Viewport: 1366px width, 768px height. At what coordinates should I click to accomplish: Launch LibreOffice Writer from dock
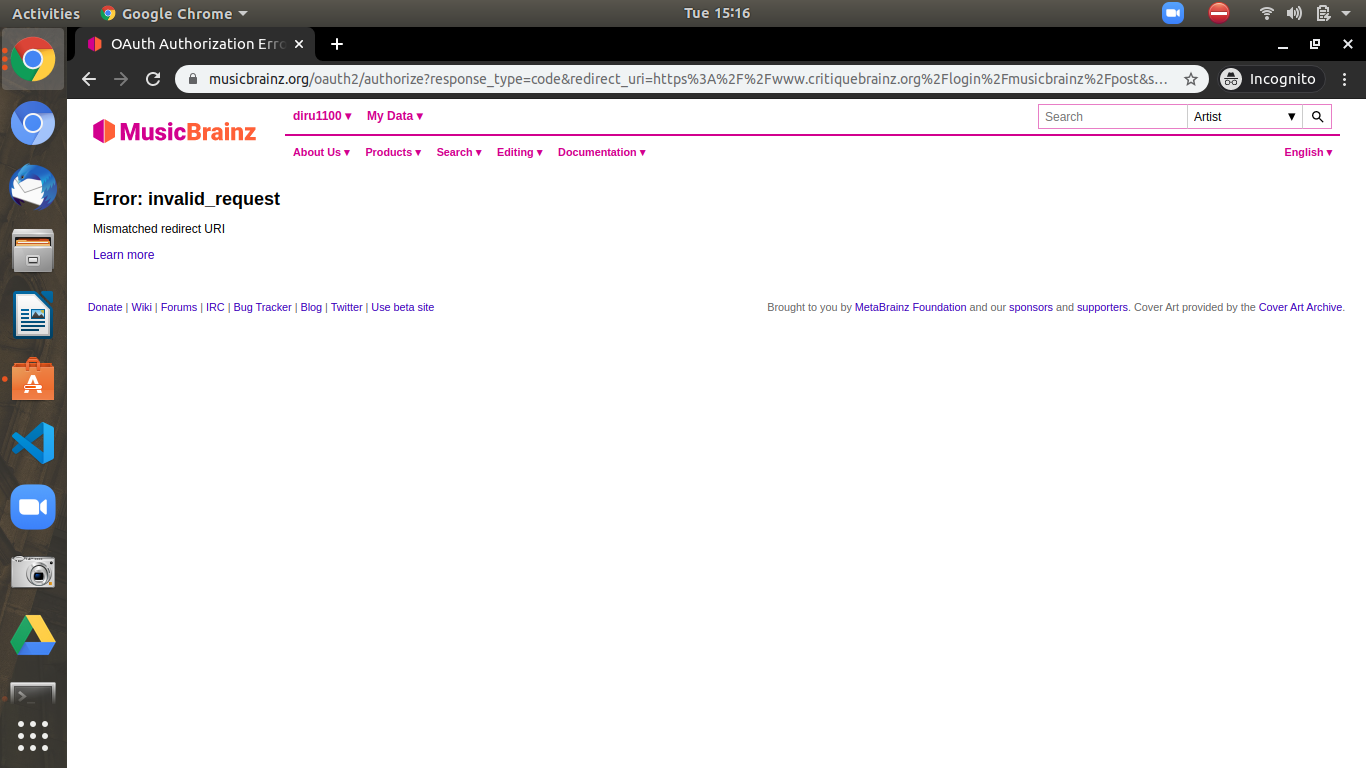pos(33,315)
